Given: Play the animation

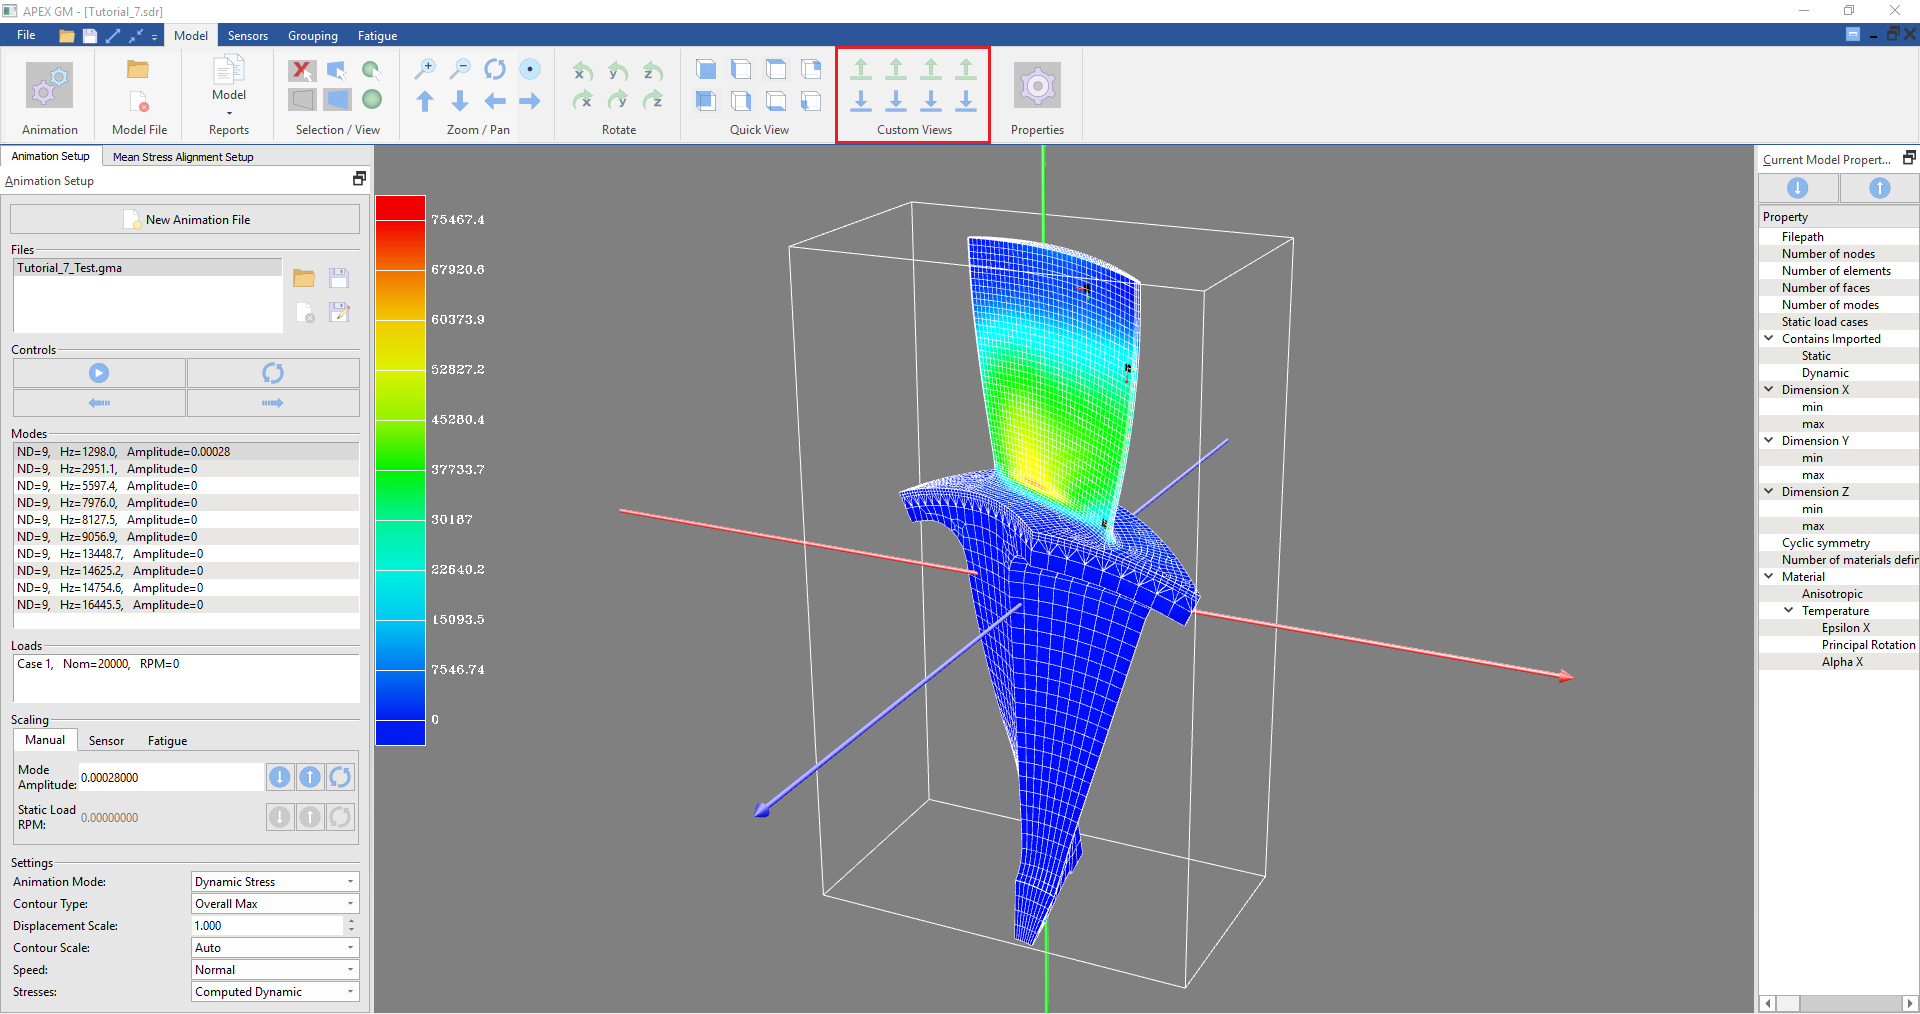Looking at the screenshot, I should point(99,373).
